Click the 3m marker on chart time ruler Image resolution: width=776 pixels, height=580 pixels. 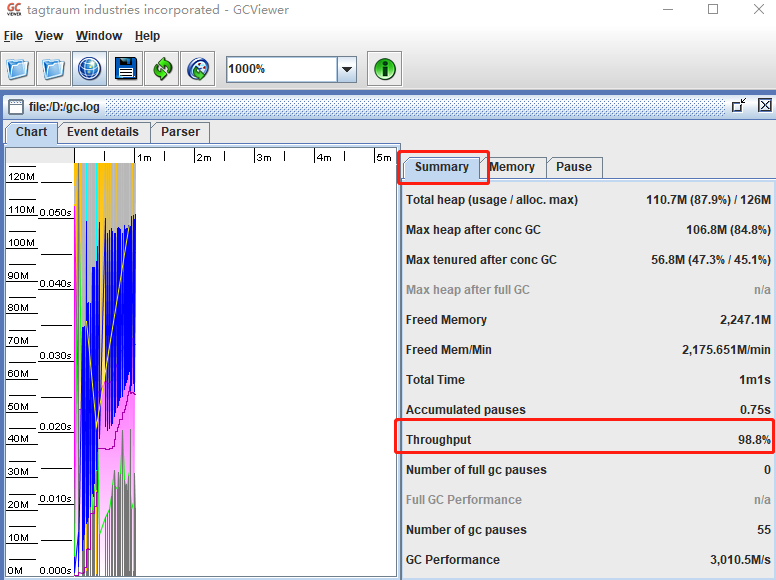pos(264,157)
